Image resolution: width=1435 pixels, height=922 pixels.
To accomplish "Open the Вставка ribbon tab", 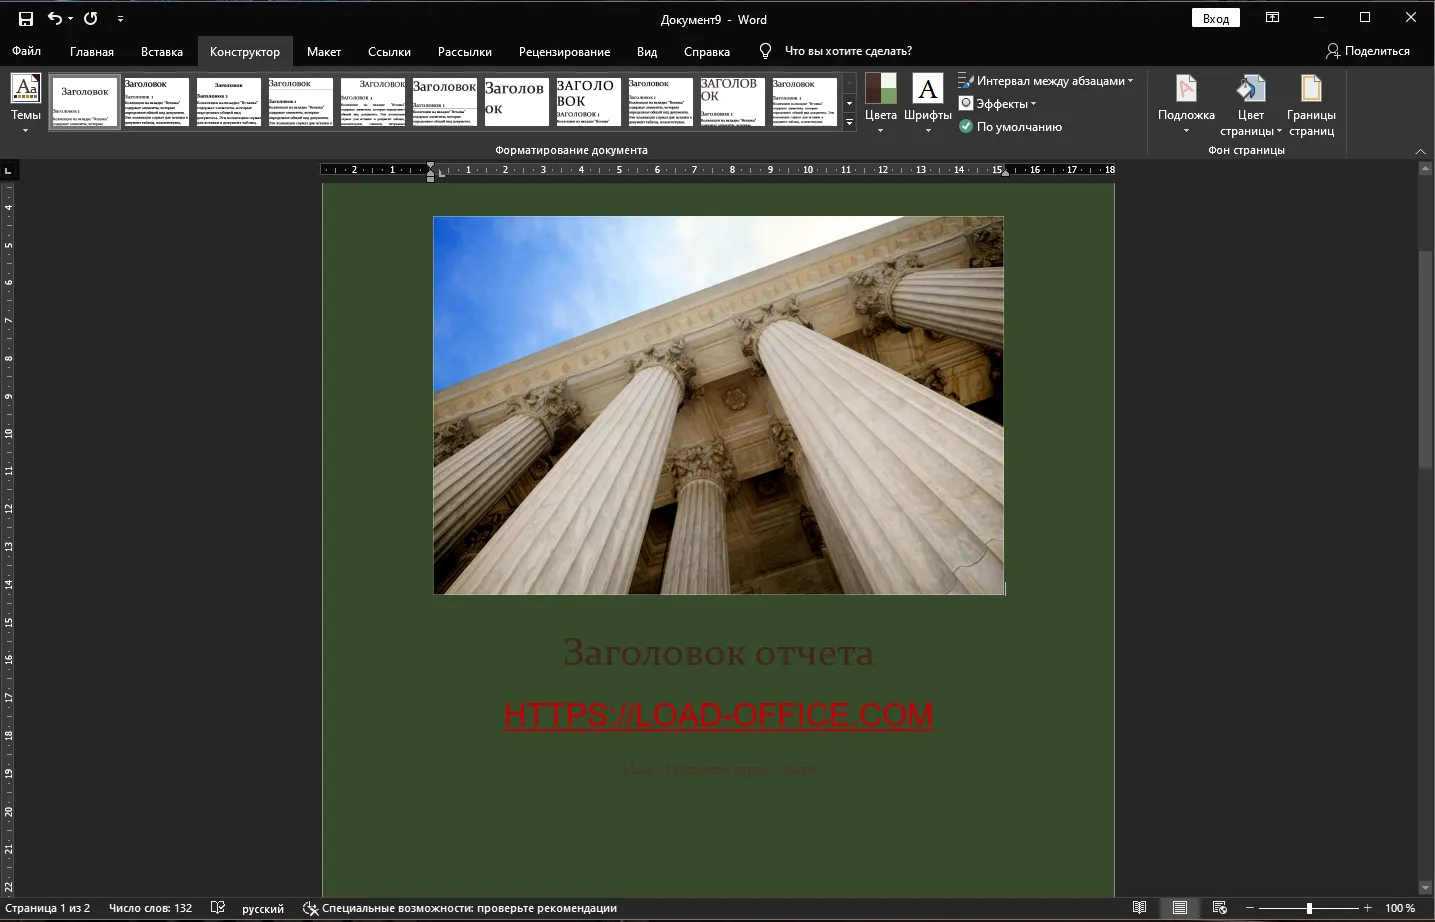I will tap(162, 51).
